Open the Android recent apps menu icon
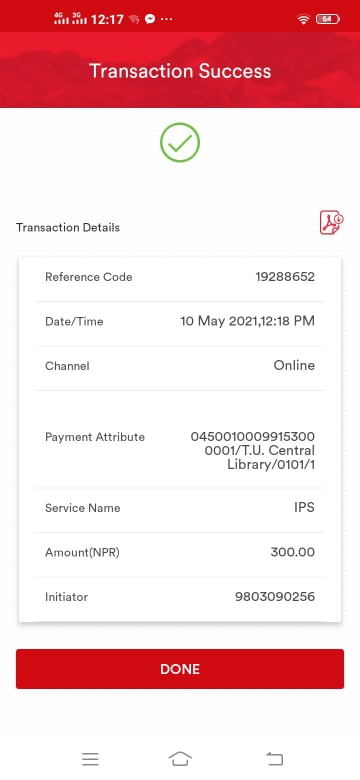 point(90,759)
